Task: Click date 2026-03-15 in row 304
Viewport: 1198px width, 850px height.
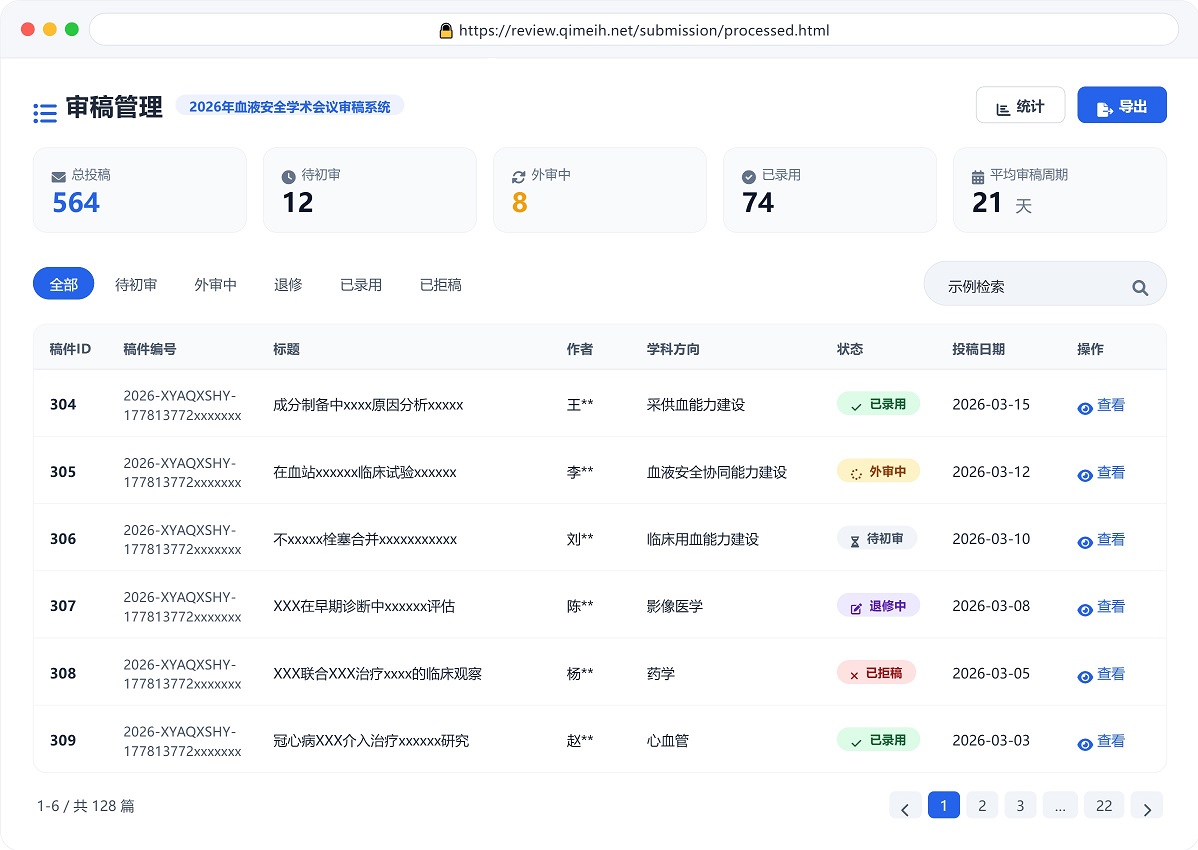Action: point(991,405)
